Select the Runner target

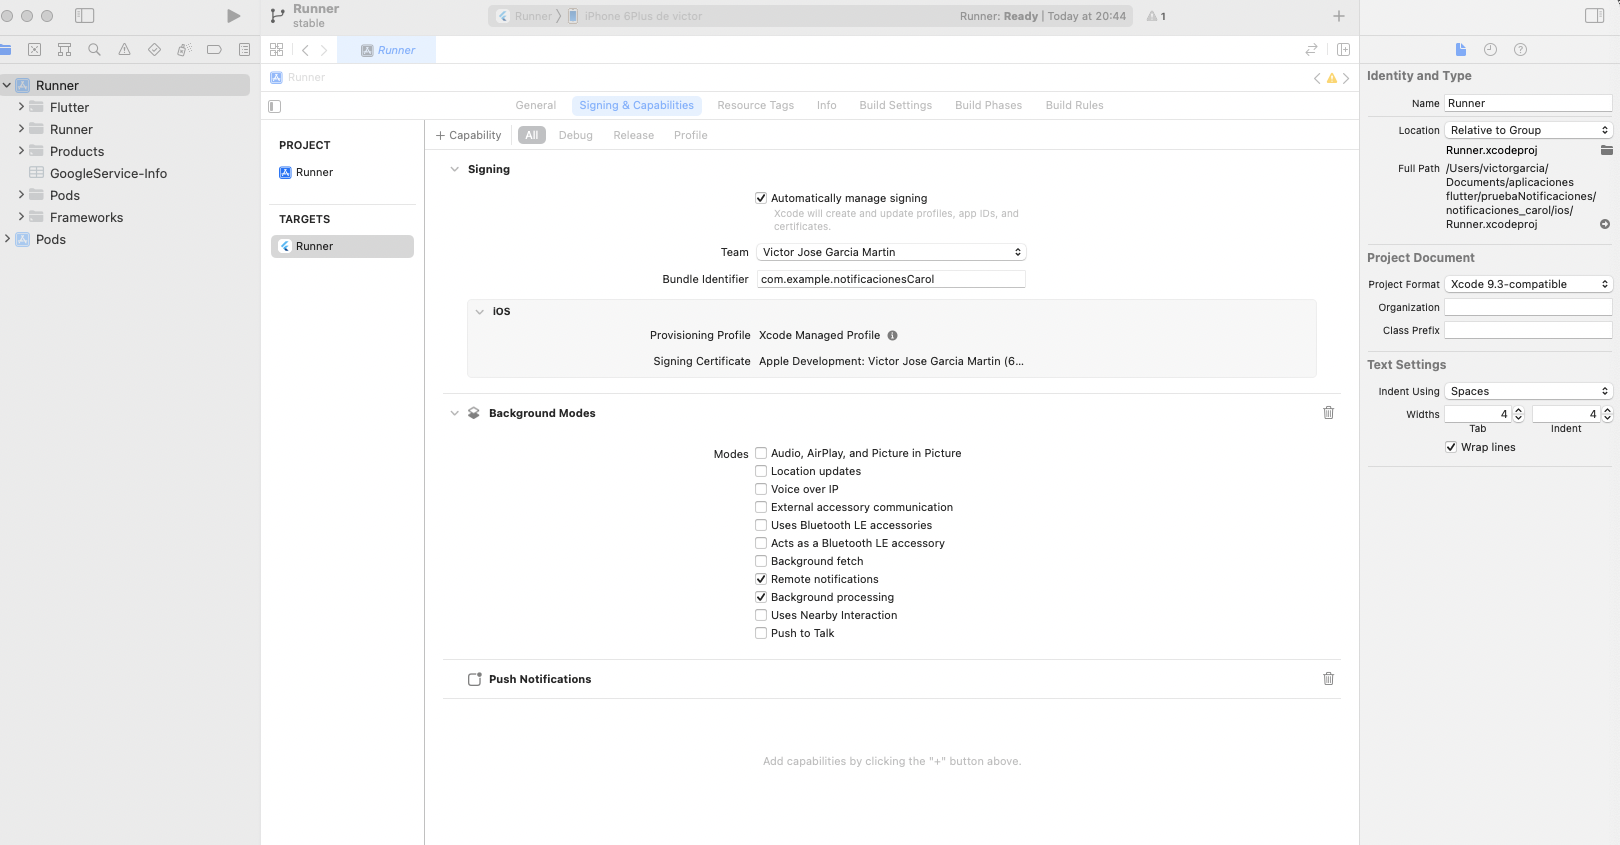click(342, 246)
